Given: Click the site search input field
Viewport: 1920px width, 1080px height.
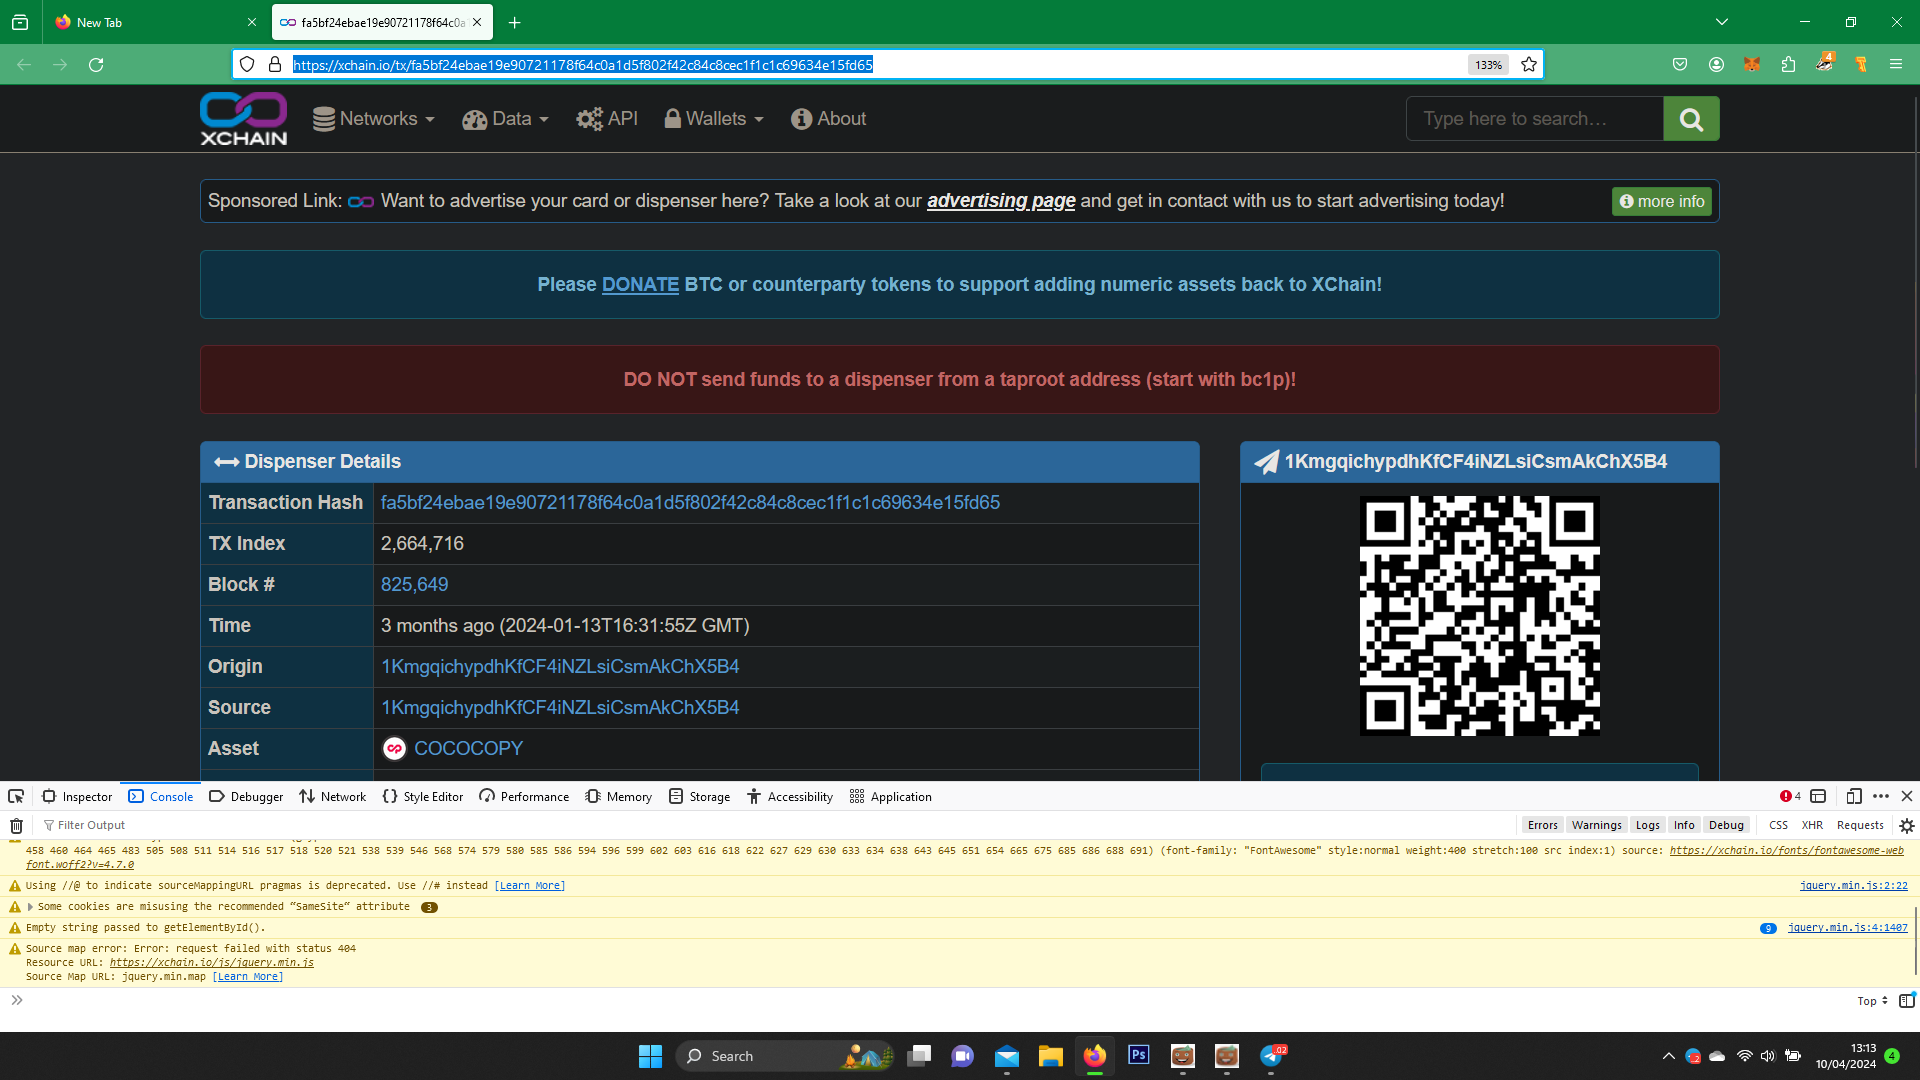Looking at the screenshot, I should click(1534, 119).
